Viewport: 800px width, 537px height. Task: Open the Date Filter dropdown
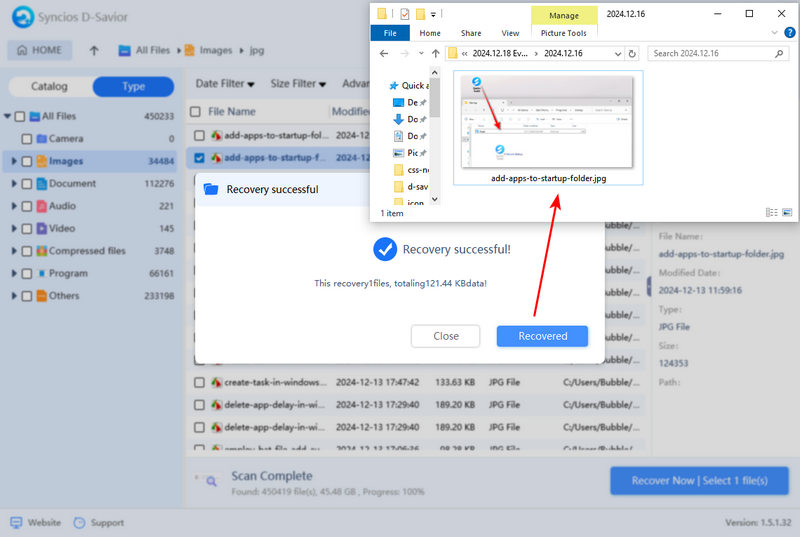224,84
